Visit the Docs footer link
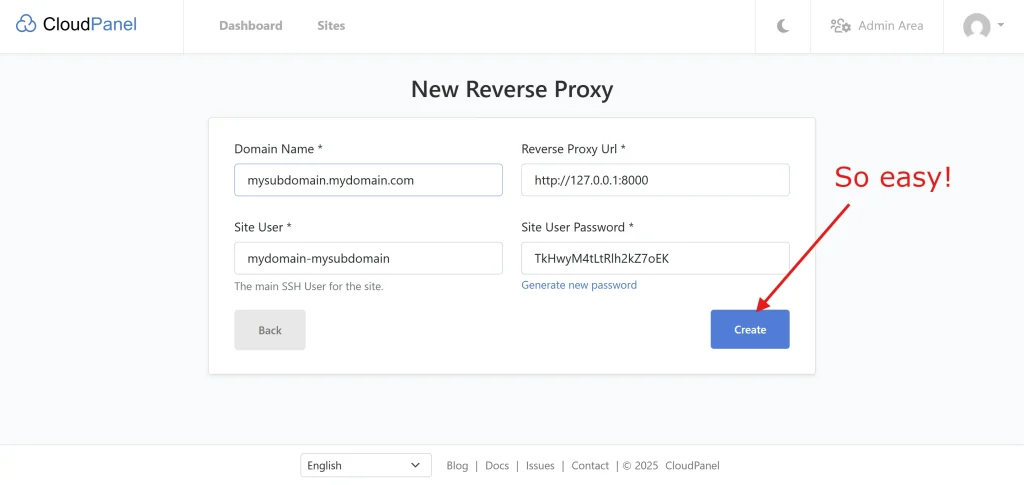This screenshot has width=1024, height=485. 497,466
